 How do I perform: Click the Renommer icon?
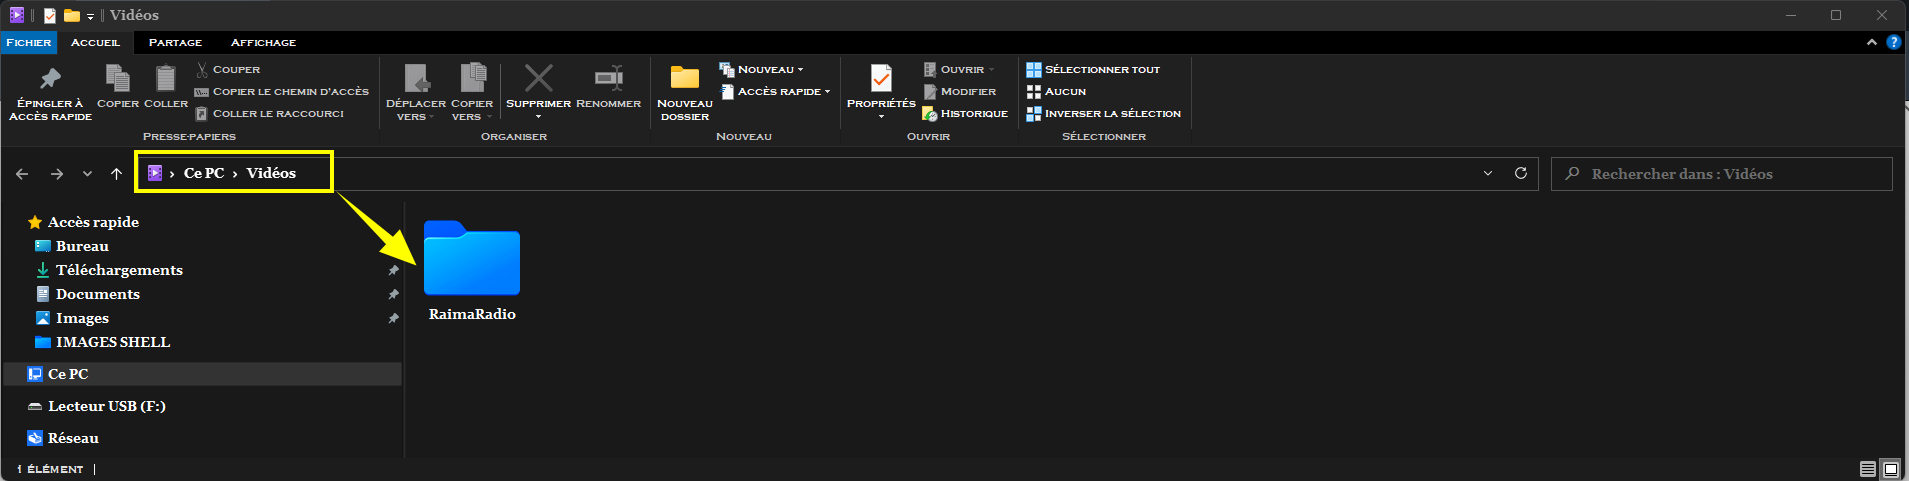point(608,78)
